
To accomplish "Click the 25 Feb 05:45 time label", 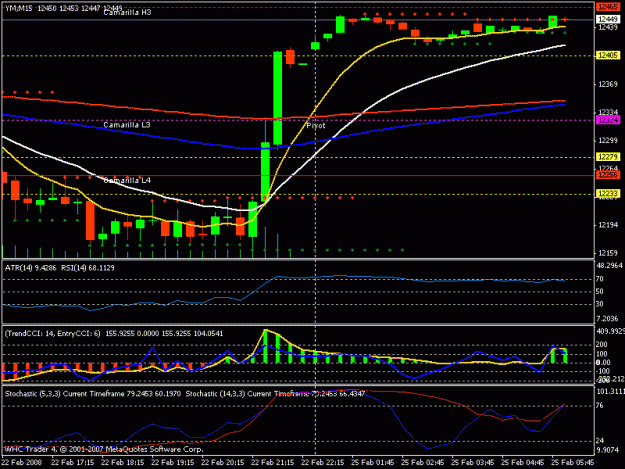I will (x=573, y=463).
